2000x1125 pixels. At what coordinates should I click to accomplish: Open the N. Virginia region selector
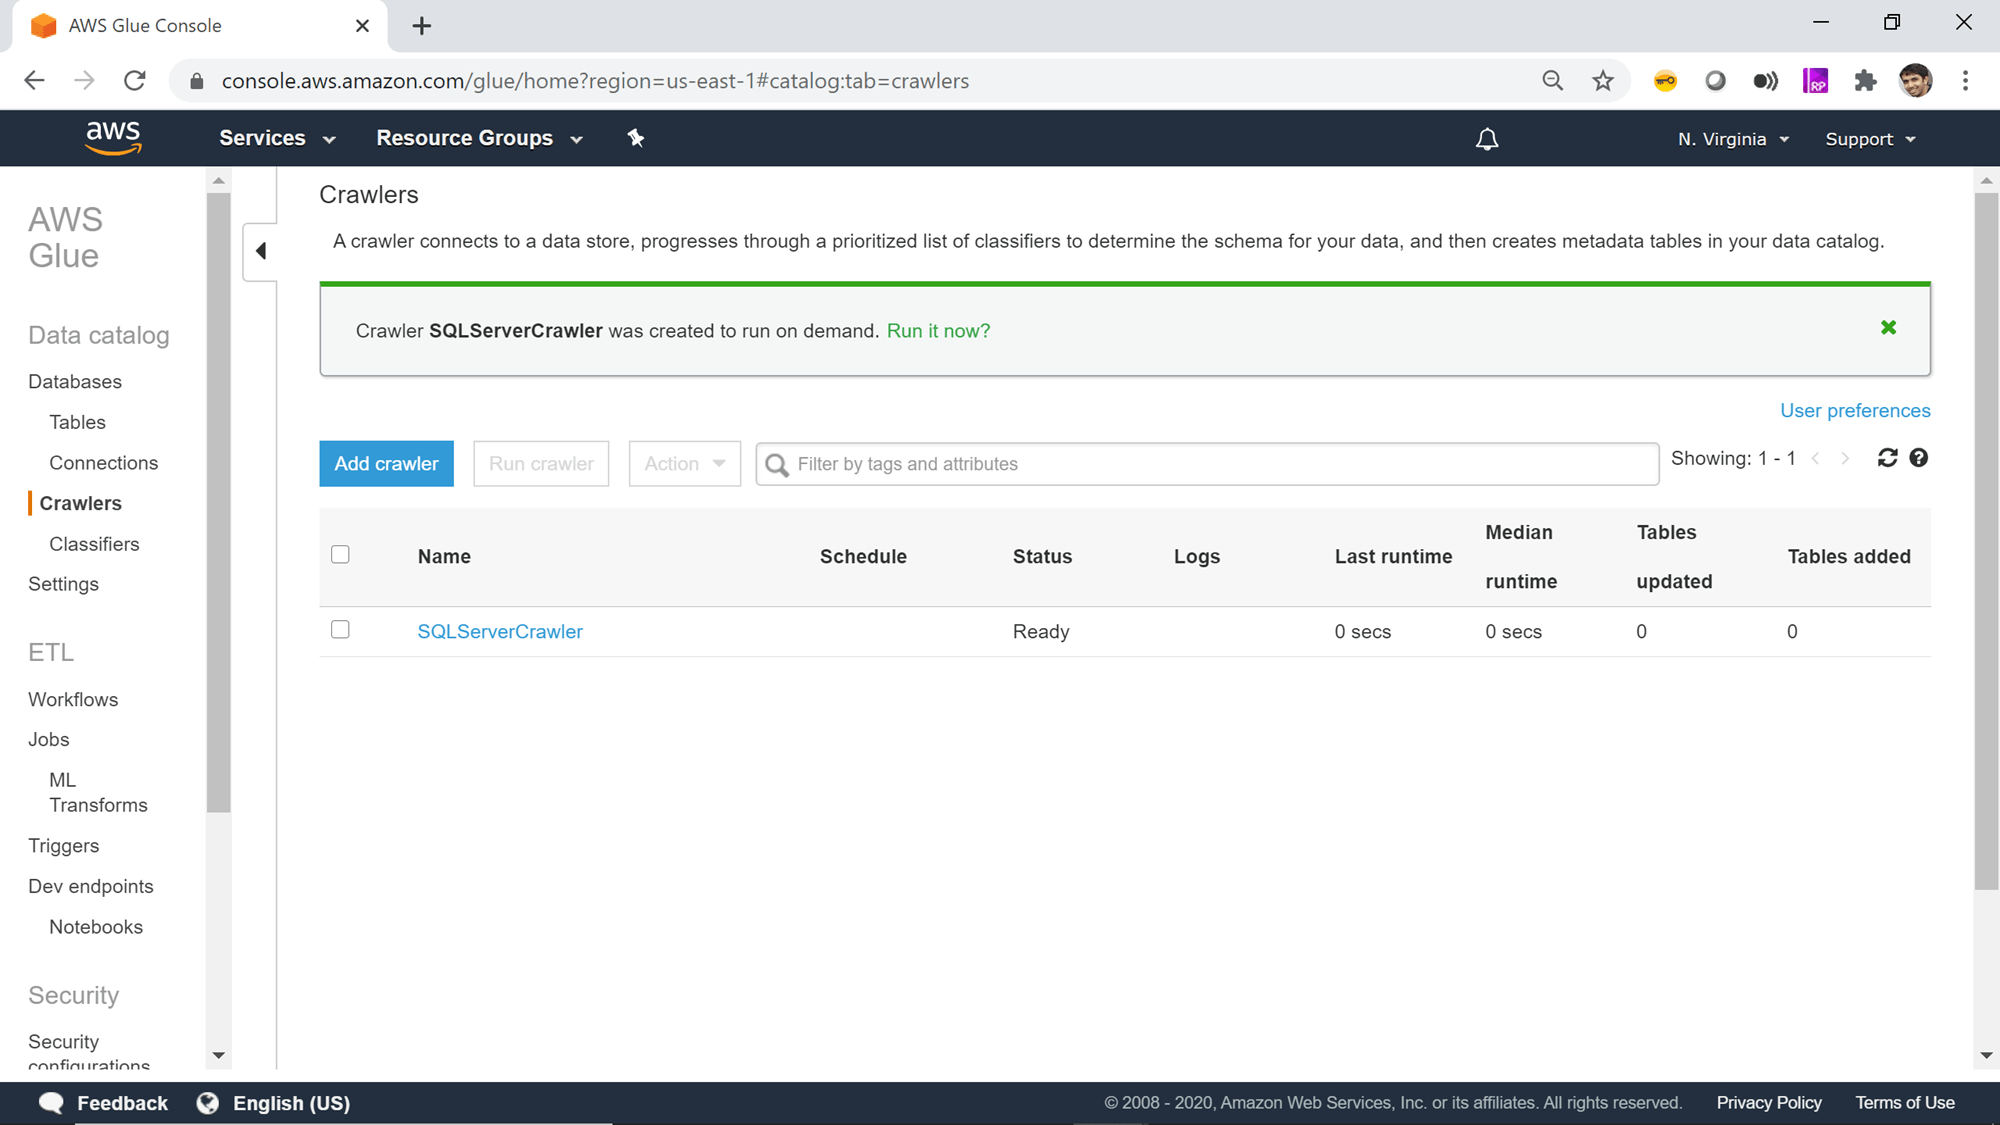(x=1732, y=139)
